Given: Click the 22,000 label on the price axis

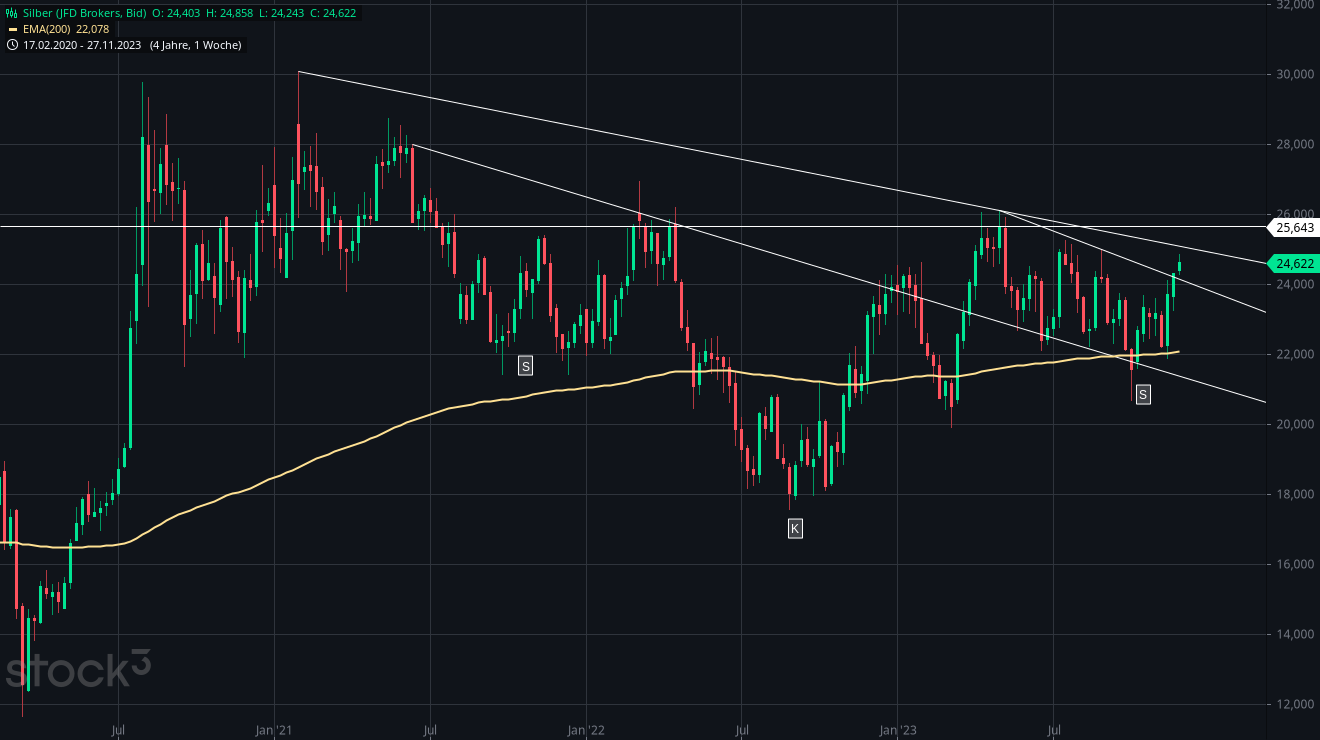Looking at the screenshot, I should (x=1294, y=354).
